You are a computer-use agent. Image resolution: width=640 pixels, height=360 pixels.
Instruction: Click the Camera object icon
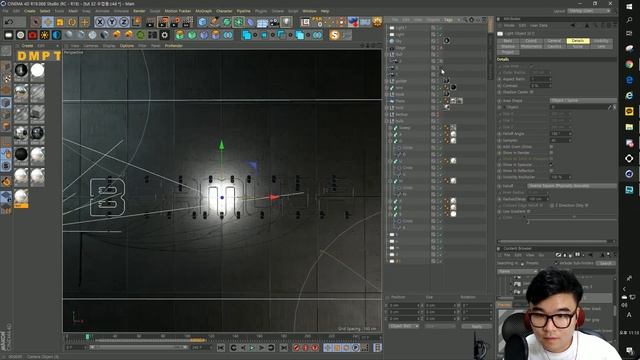click(x=274, y=22)
